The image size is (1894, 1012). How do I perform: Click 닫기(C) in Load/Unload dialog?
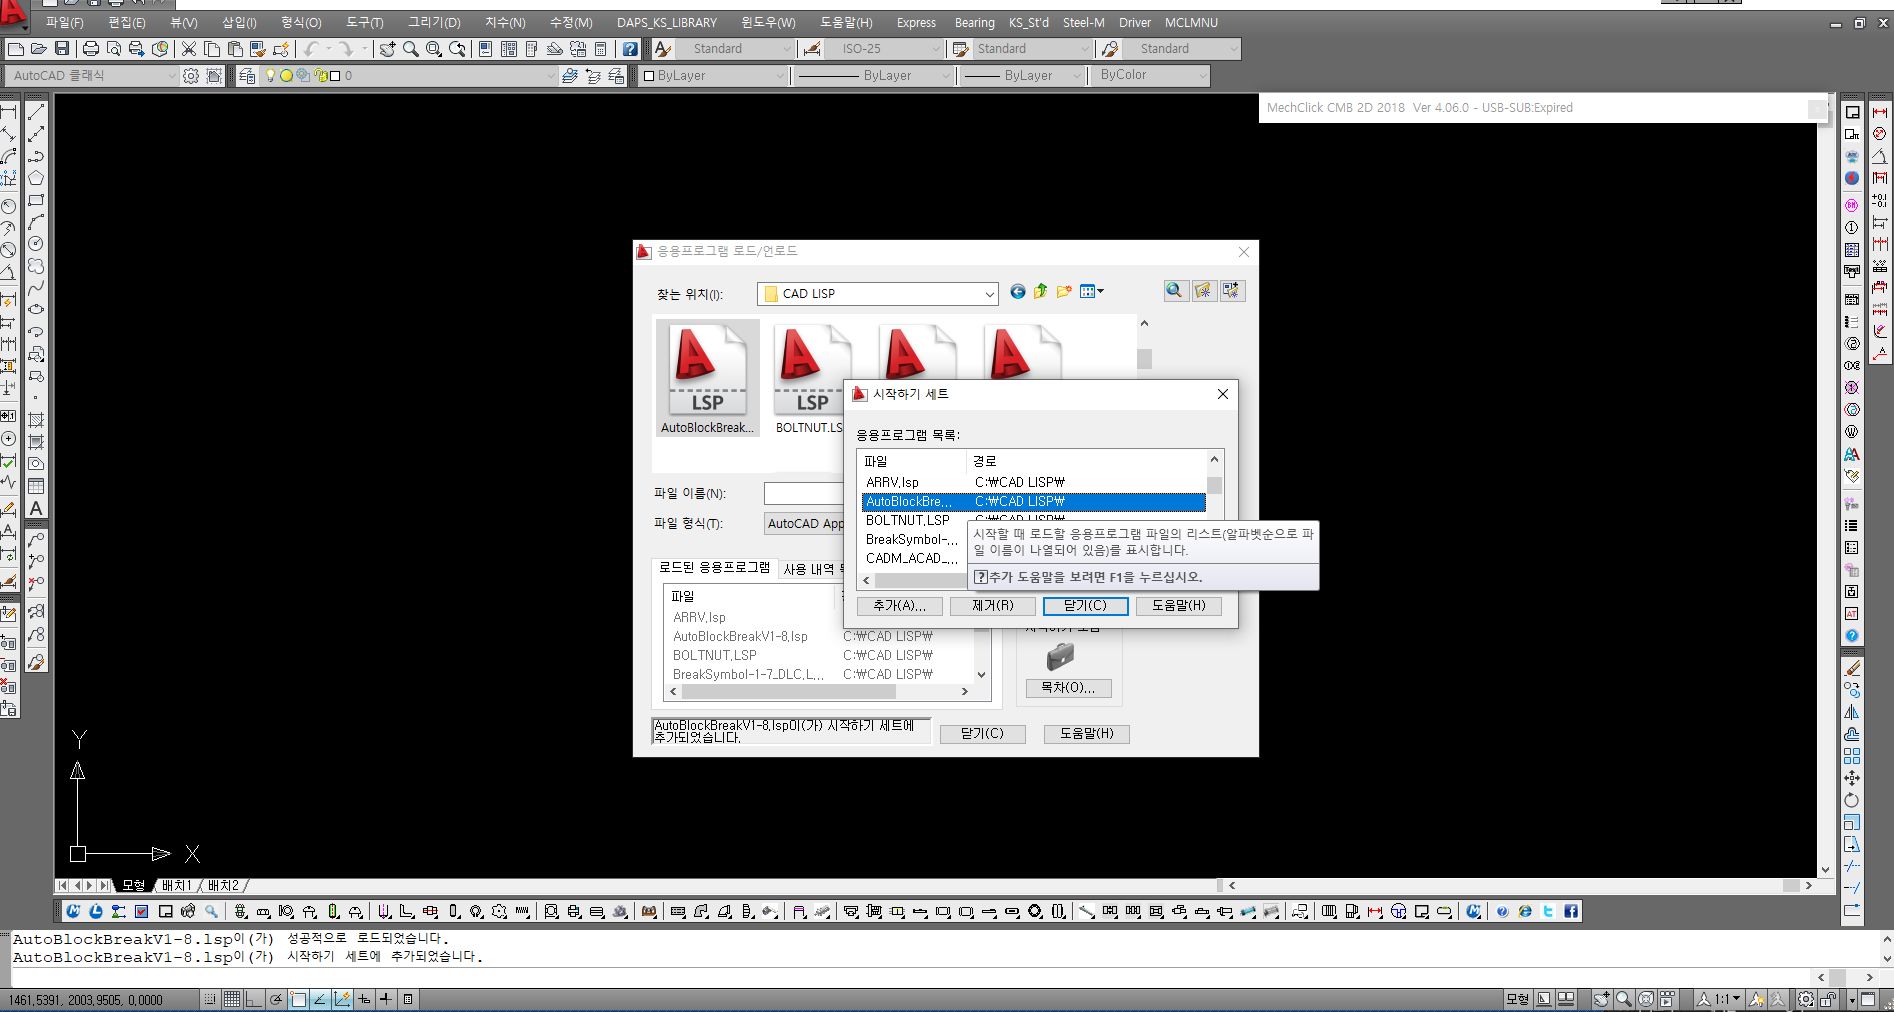(982, 733)
